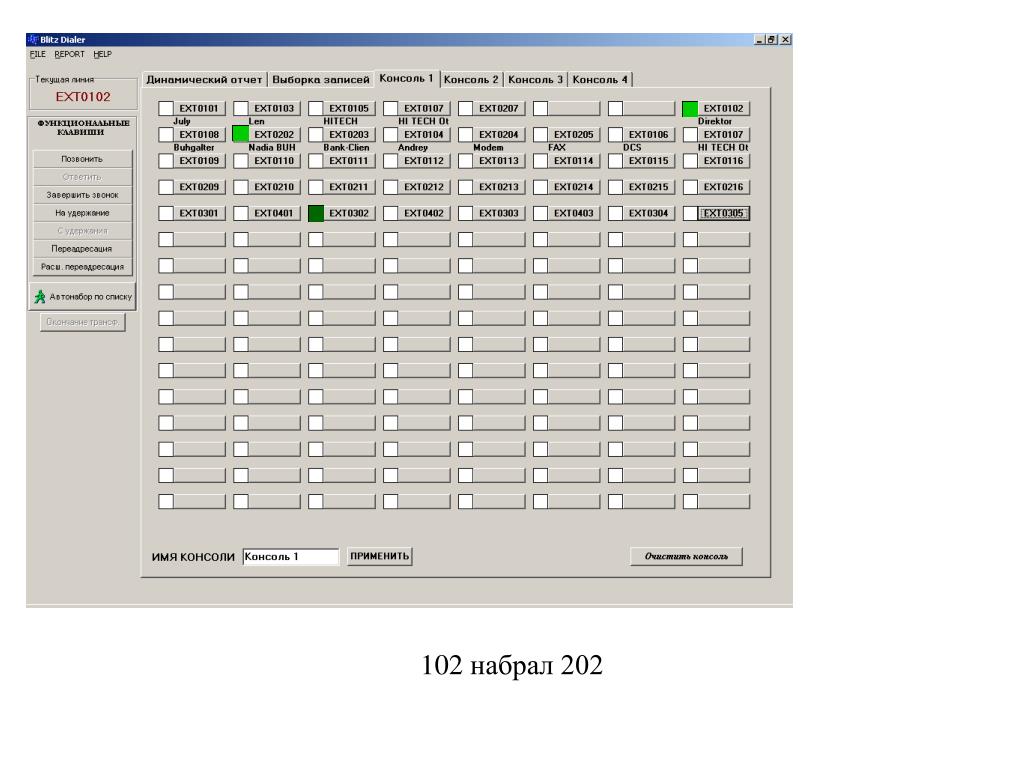Click the EXT0301 extension button
The height and width of the screenshot is (768, 1024).
pyautogui.click(x=199, y=213)
